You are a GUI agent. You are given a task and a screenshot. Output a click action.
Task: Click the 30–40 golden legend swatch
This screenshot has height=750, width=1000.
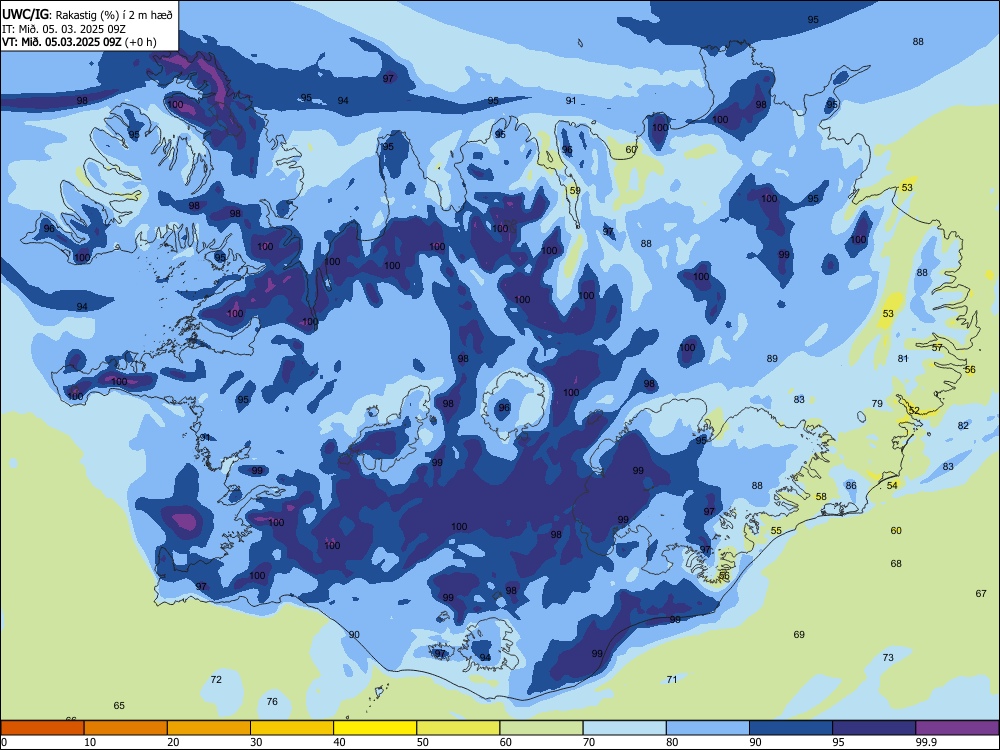pos(292,728)
